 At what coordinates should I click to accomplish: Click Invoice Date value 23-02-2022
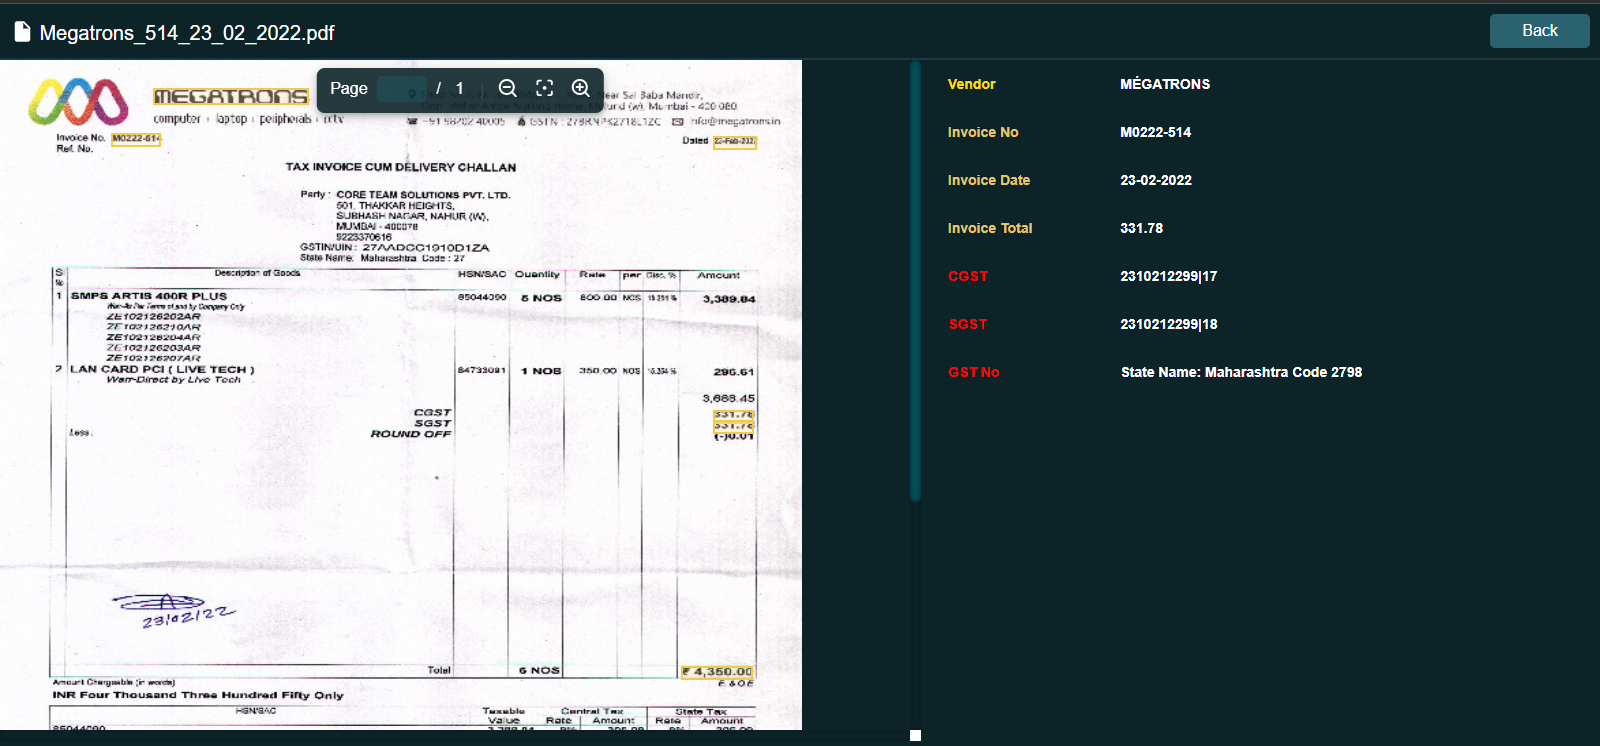(x=1155, y=180)
